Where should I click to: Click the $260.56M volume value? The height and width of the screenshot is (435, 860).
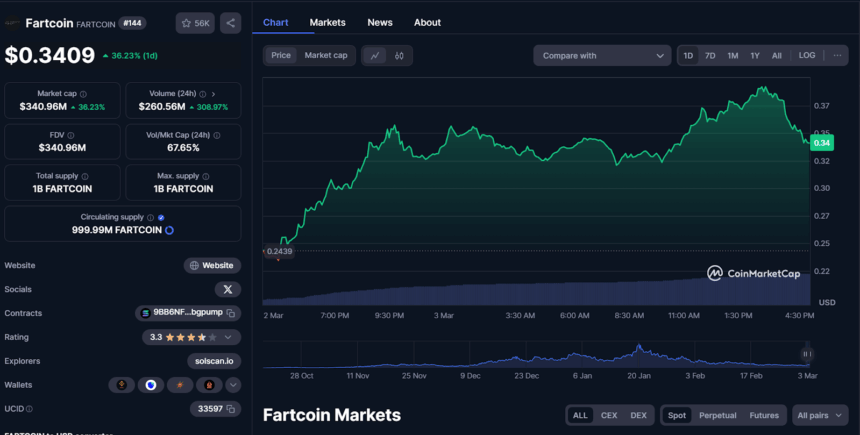tap(162, 107)
